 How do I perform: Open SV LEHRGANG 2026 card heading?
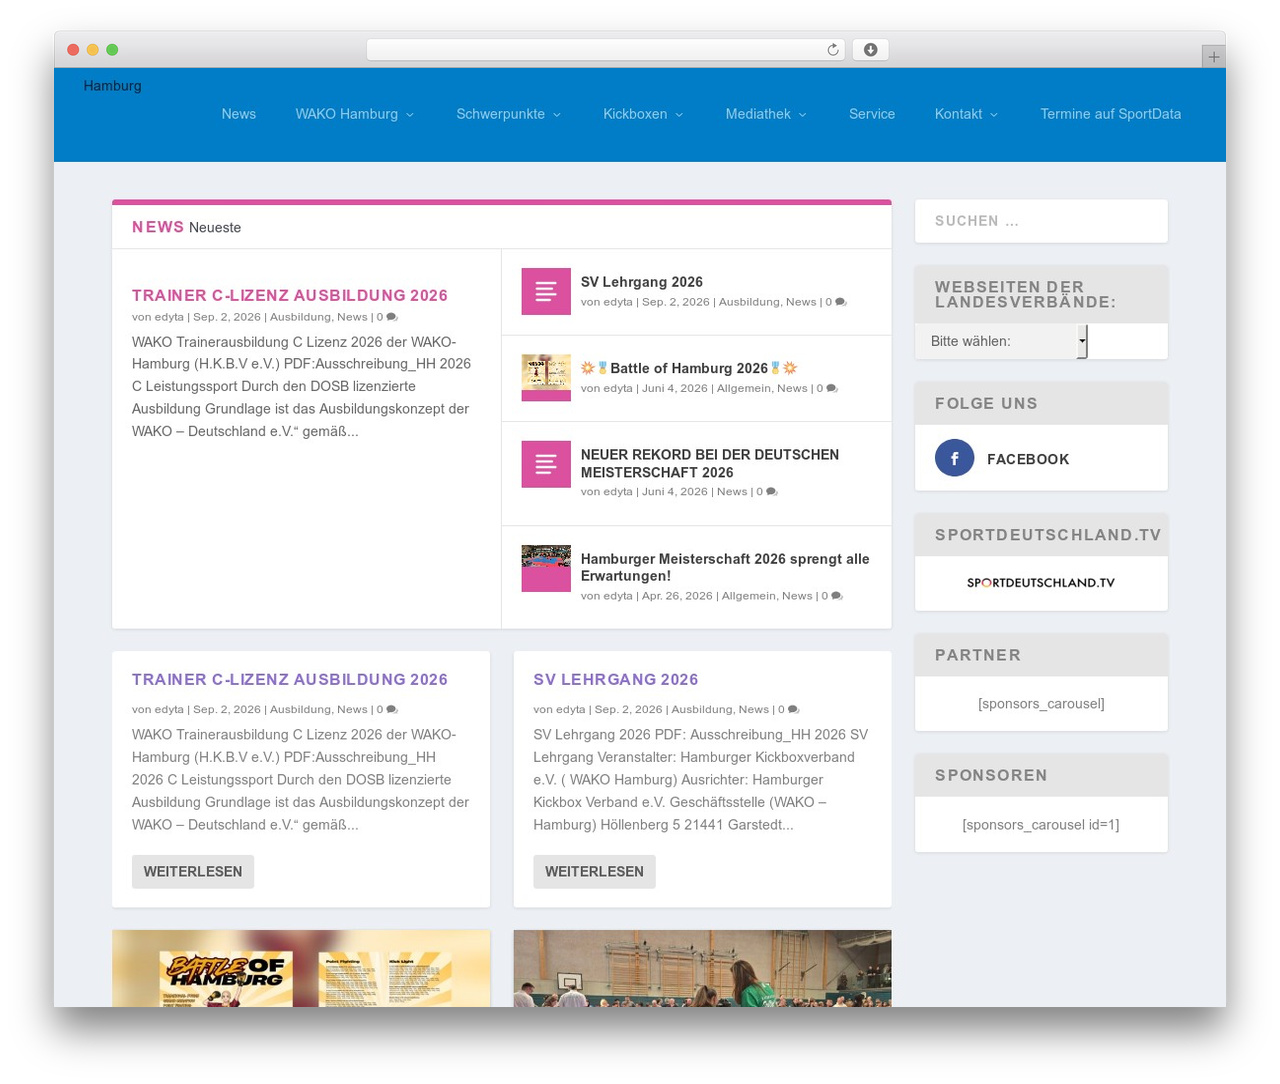pyautogui.click(x=616, y=679)
